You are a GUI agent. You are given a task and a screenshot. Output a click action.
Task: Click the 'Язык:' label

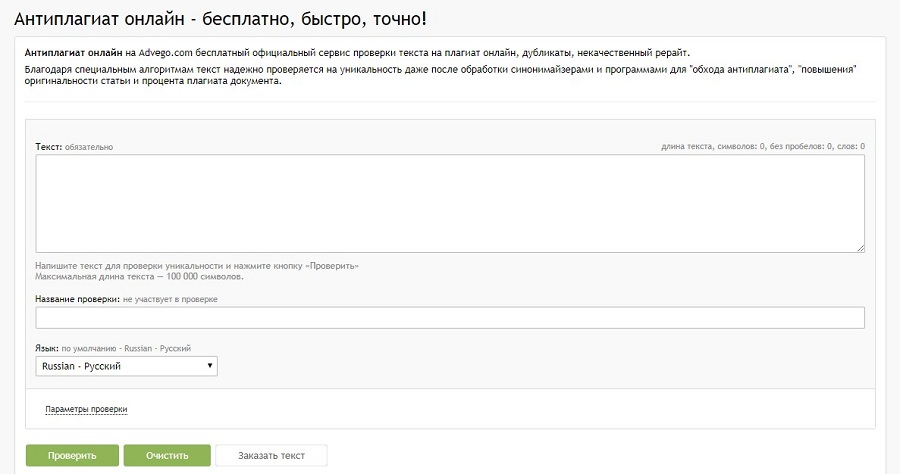47,348
